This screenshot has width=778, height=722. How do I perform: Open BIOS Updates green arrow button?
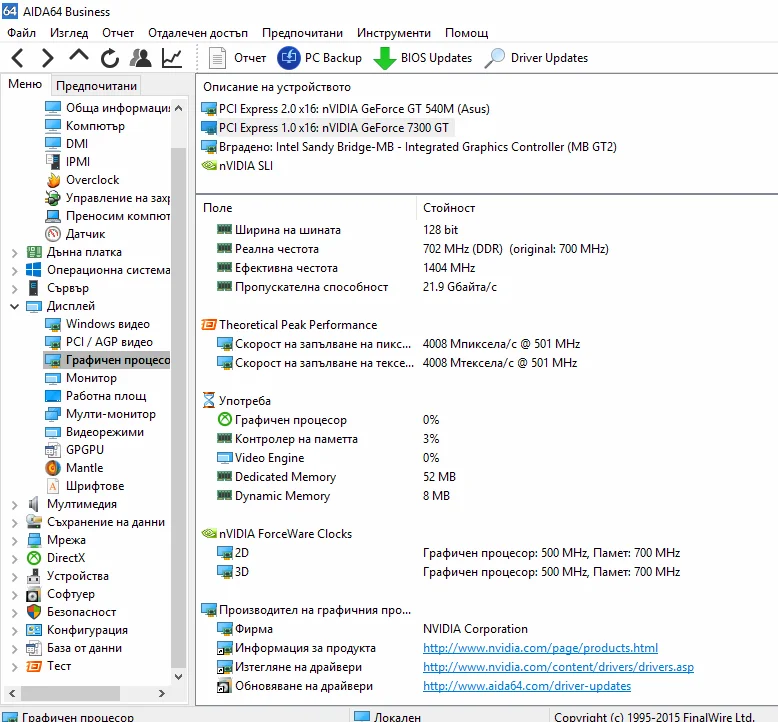[422, 58]
